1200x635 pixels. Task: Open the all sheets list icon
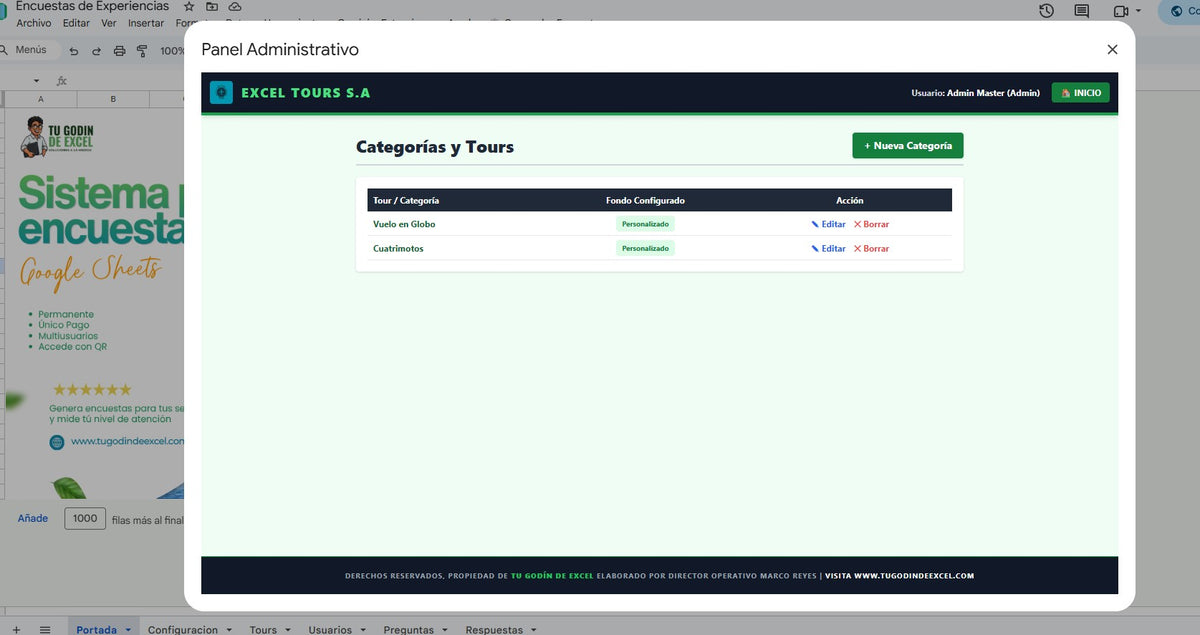[x=45, y=629]
